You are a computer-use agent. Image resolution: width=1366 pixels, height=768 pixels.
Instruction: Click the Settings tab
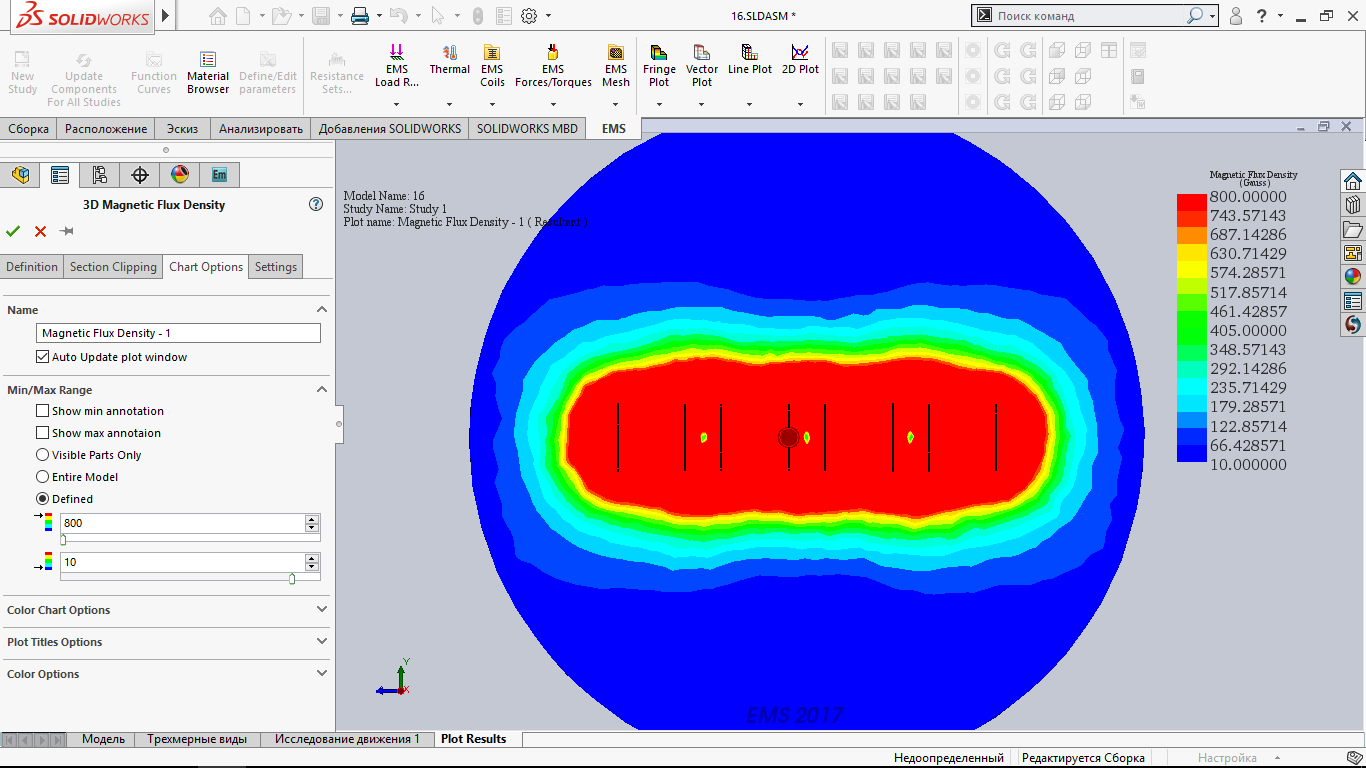point(275,267)
